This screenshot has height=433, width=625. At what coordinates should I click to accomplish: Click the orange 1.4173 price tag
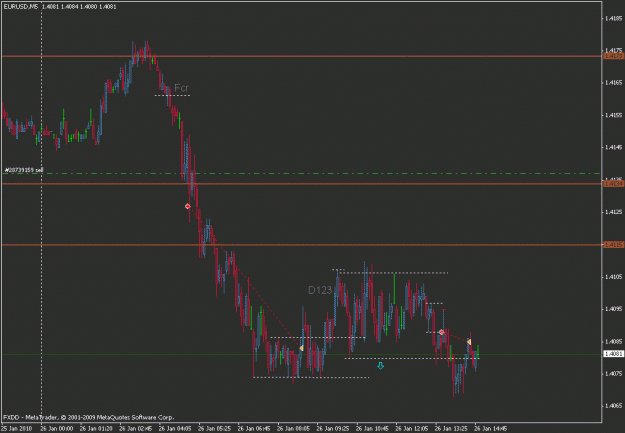[x=613, y=56]
